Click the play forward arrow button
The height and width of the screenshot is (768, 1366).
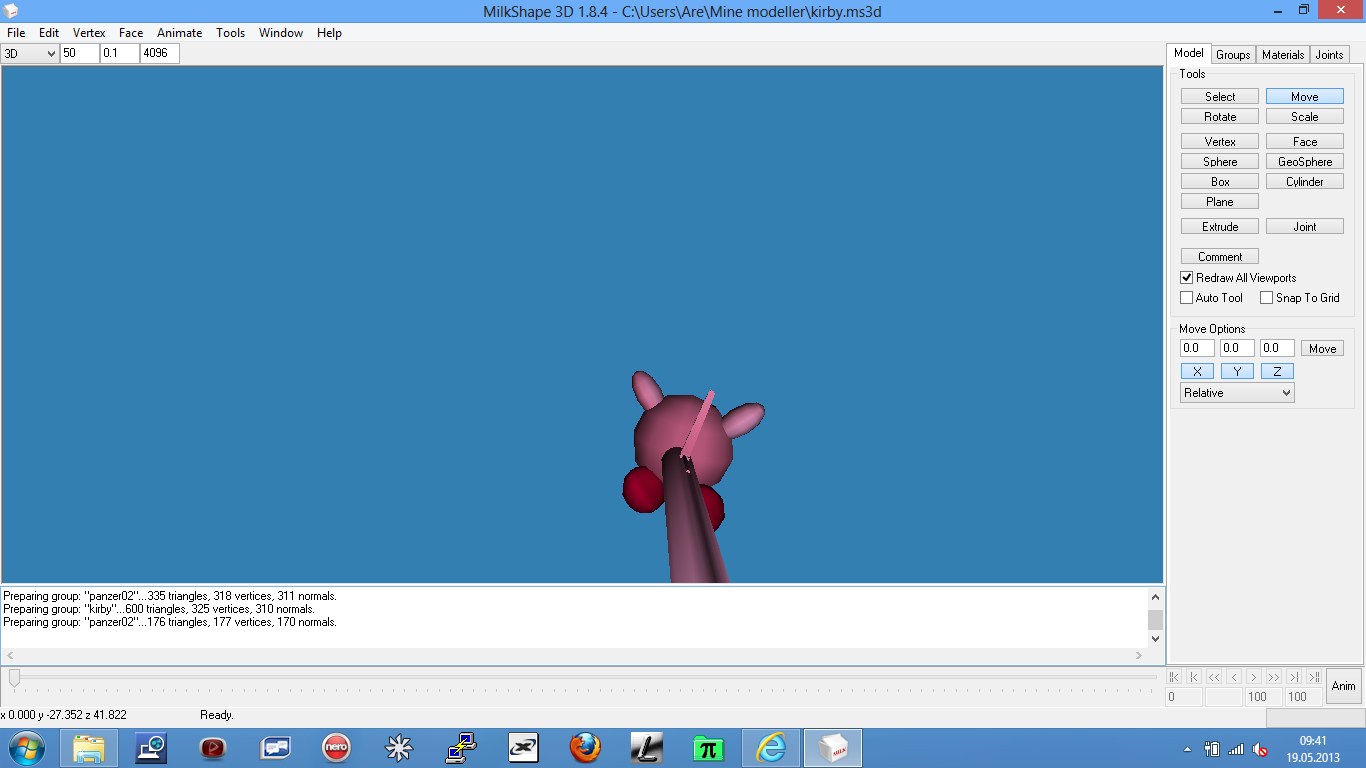(1254, 677)
